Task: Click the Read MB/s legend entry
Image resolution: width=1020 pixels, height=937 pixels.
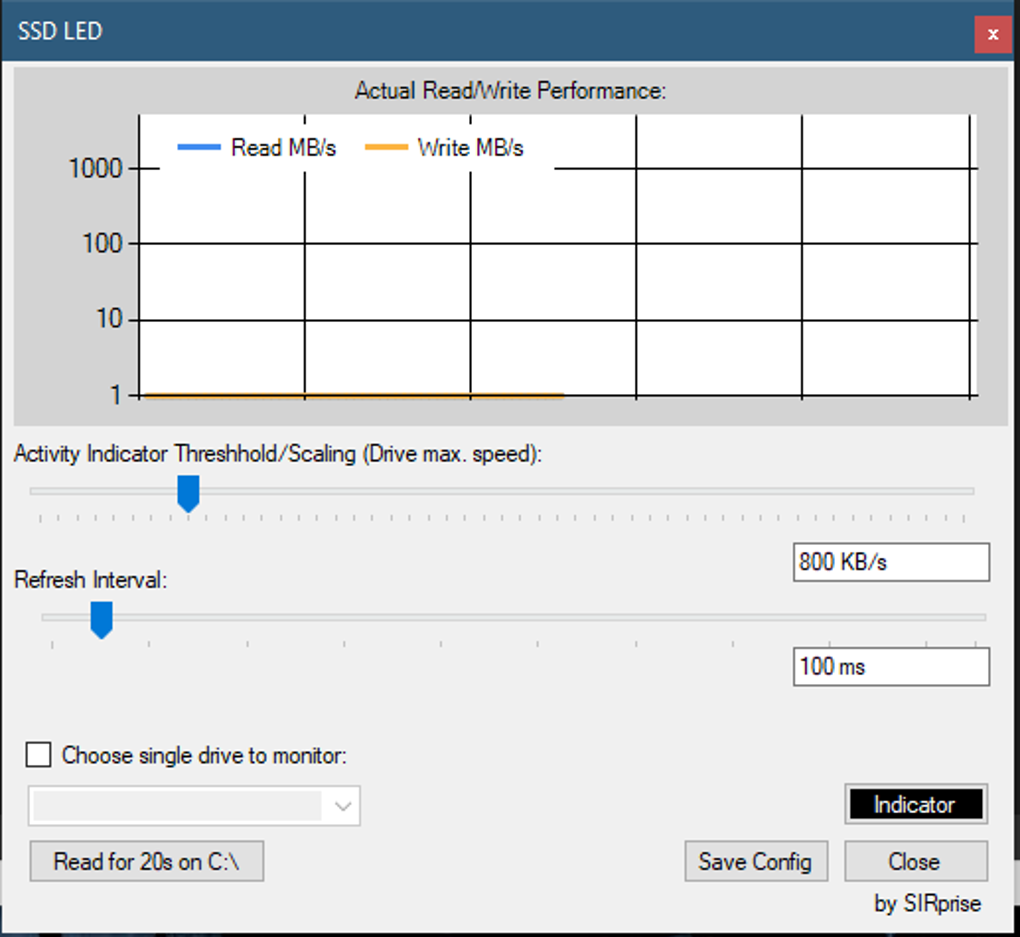Action: [x=257, y=148]
